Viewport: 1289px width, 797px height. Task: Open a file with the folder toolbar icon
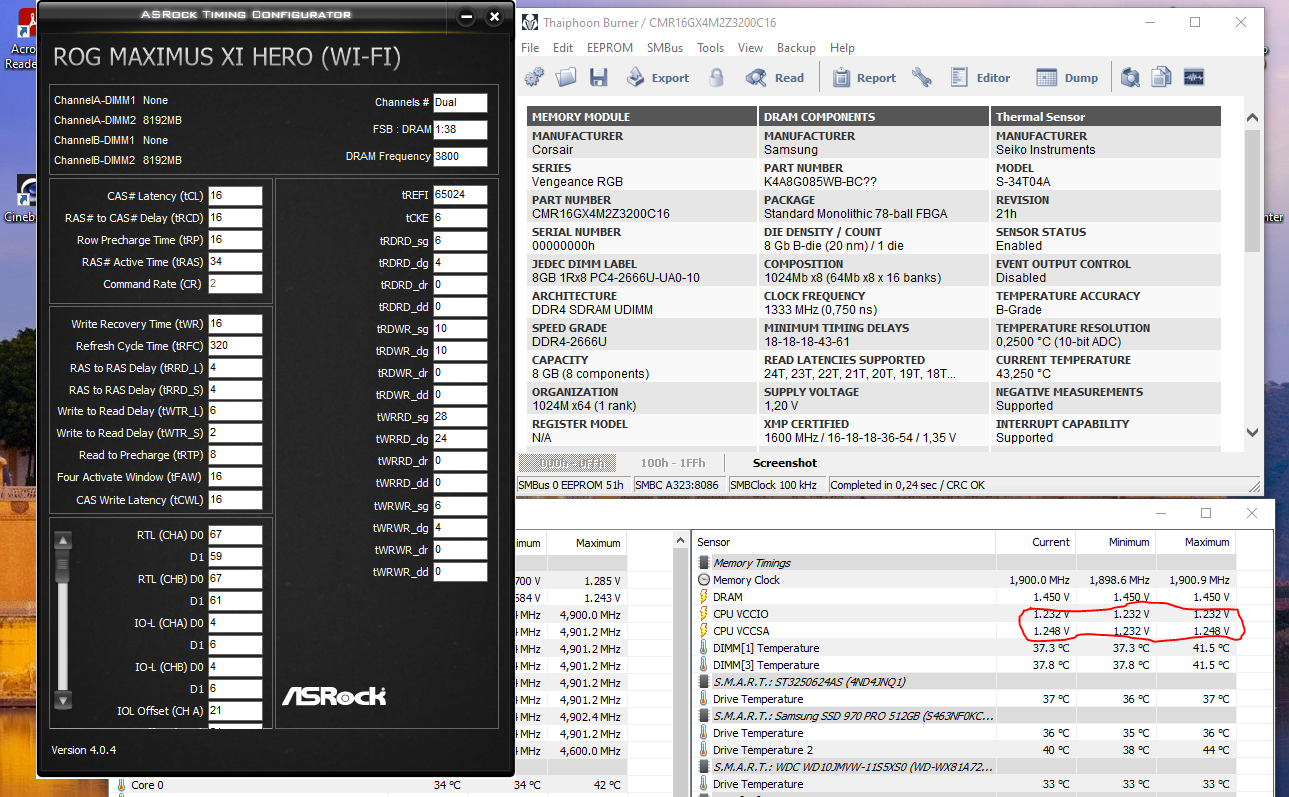[567, 77]
